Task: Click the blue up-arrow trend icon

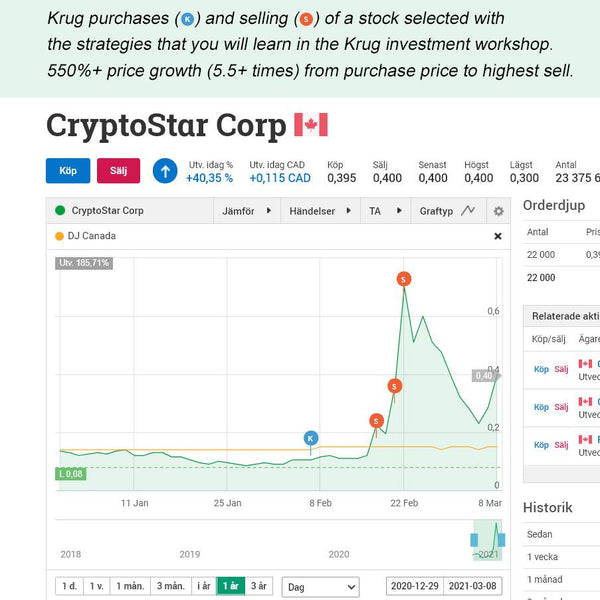Action: tap(165, 171)
